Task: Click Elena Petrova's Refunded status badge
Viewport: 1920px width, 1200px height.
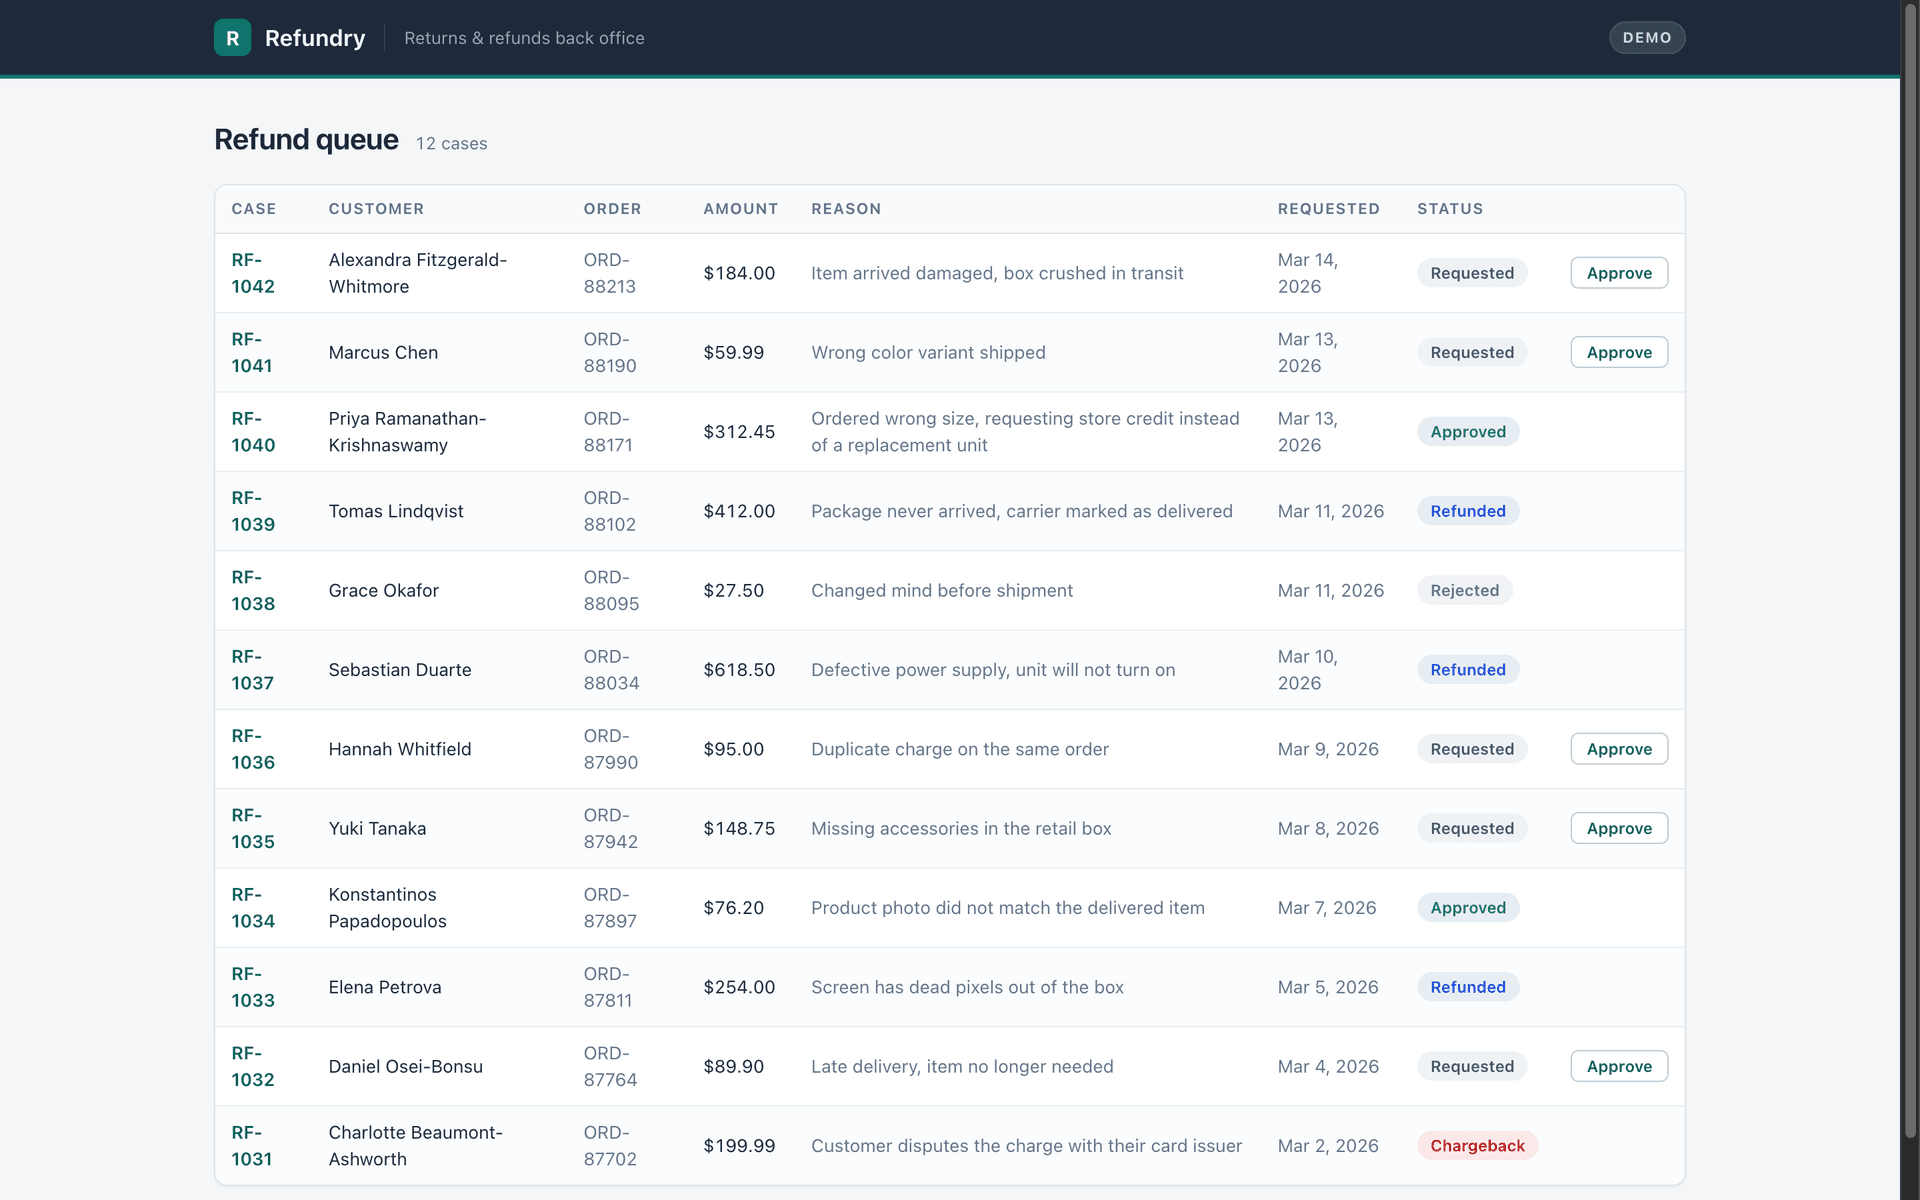Action: point(1467,987)
